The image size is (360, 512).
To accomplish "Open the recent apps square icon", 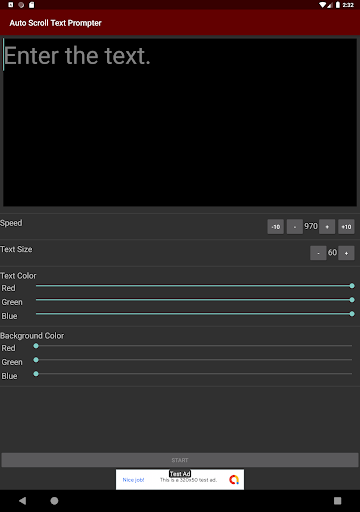I will pyautogui.click(x=338, y=501).
